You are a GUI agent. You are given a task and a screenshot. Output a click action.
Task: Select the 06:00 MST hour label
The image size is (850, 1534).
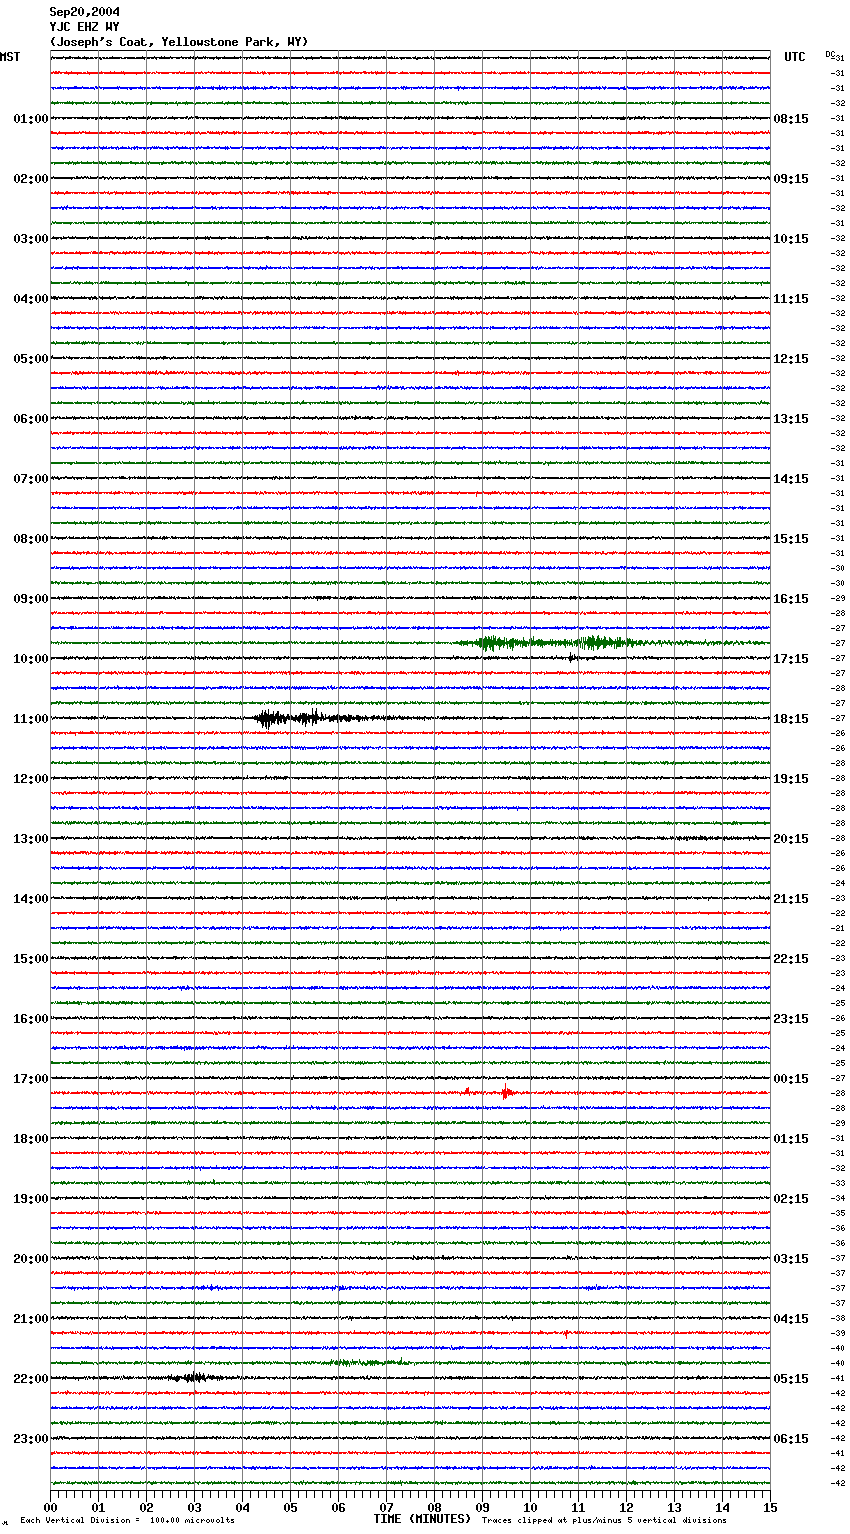(30, 419)
